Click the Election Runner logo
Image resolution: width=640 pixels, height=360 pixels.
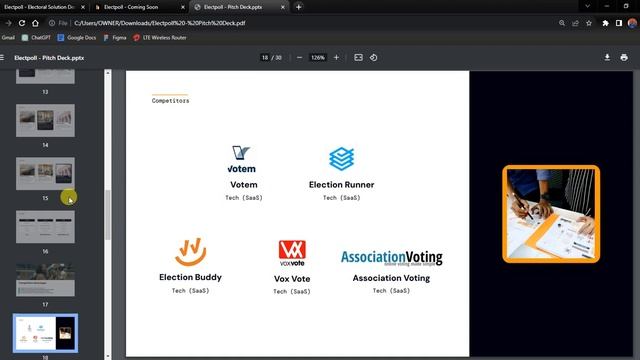tap(342, 159)
